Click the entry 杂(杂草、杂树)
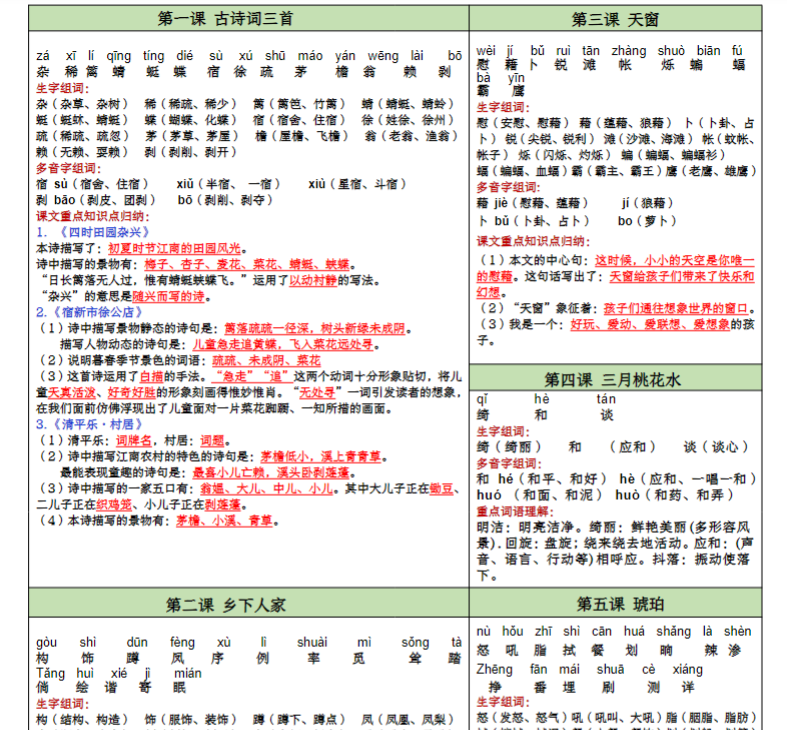 point(82,104)
